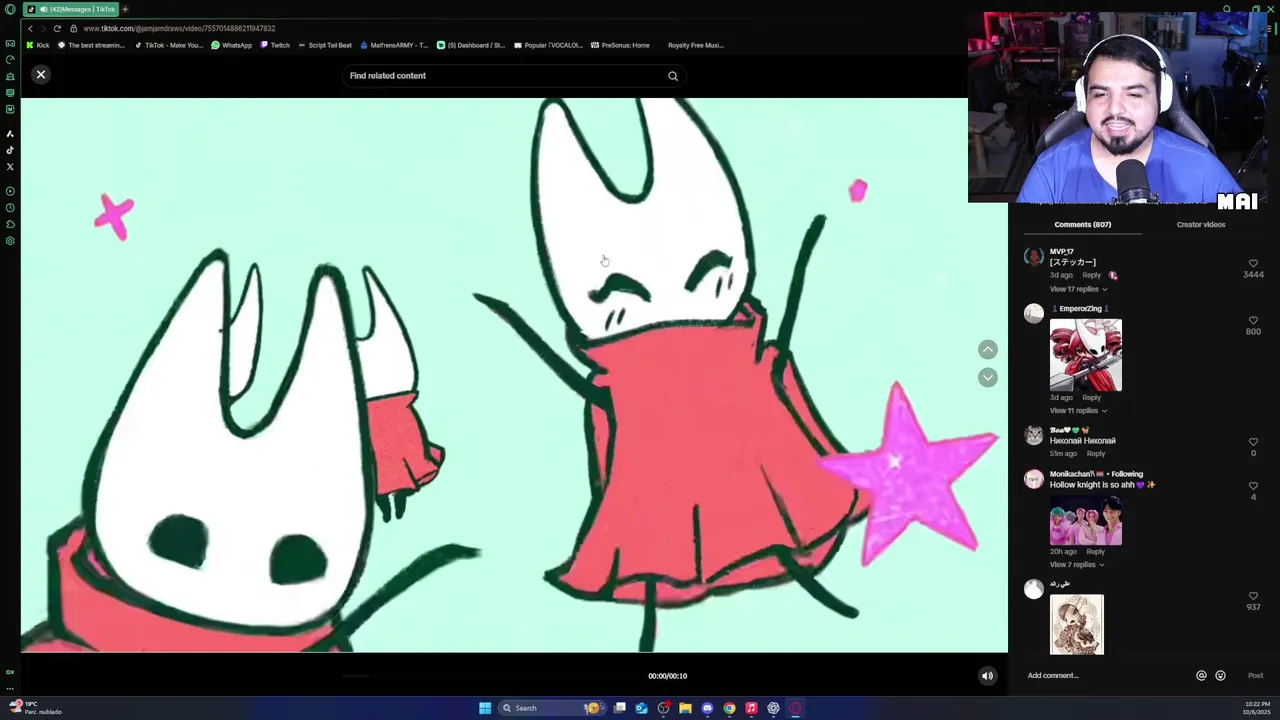Open the PreSonus: Home bookmark
Viewport: 1280px width, 720px height.
[620, 45]
